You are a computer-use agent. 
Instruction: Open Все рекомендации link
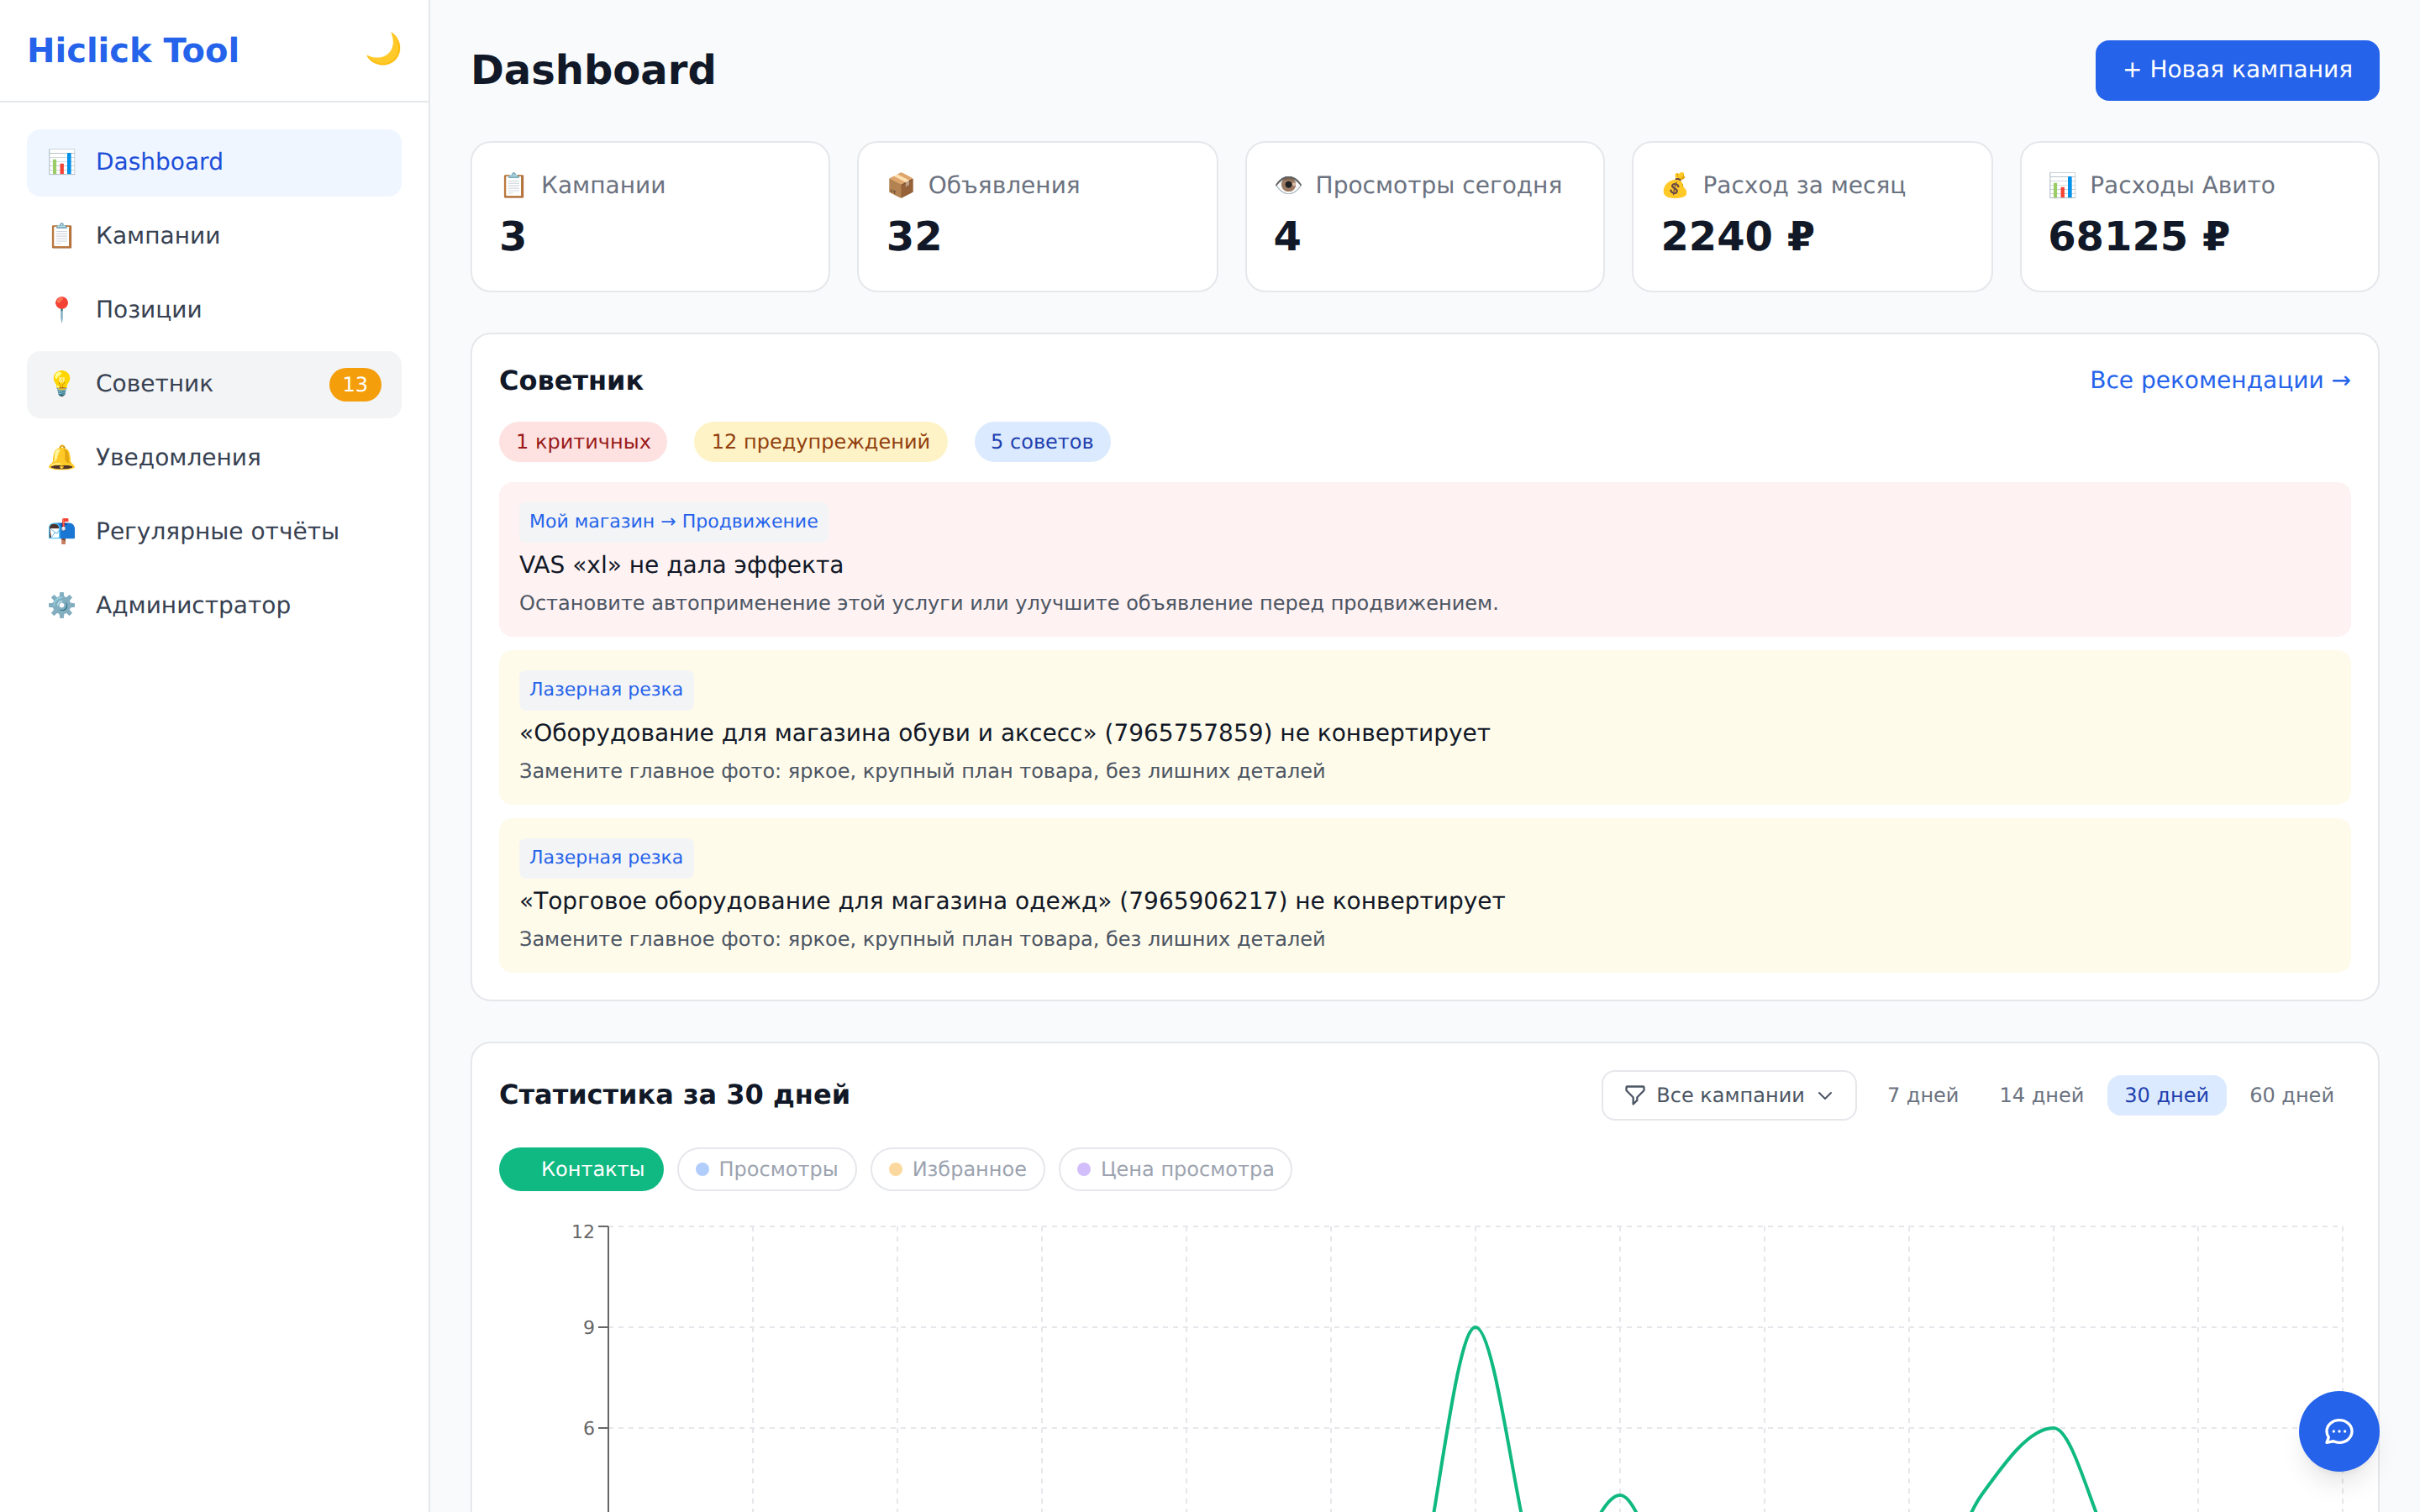point(2220,381)
